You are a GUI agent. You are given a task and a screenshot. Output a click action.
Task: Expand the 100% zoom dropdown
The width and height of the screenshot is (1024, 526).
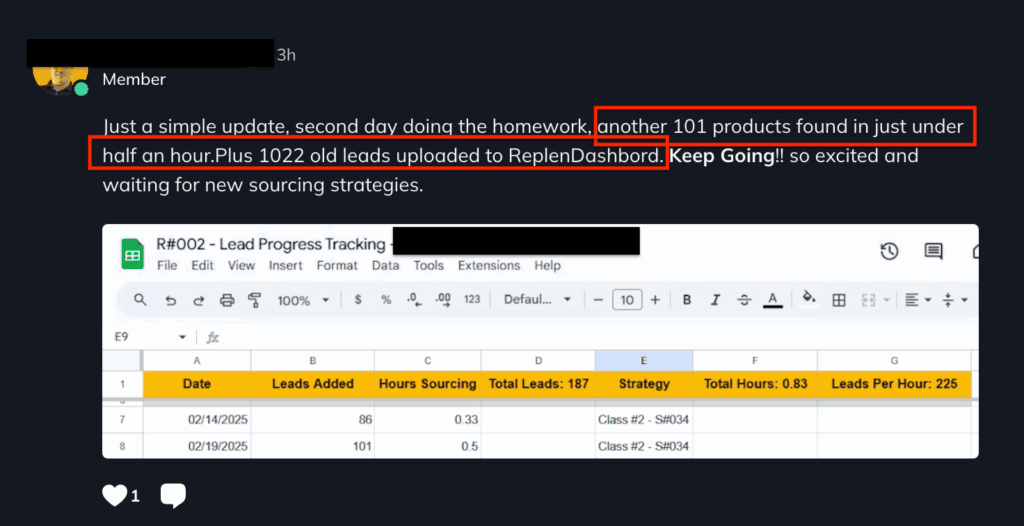(x=306, y=300)
